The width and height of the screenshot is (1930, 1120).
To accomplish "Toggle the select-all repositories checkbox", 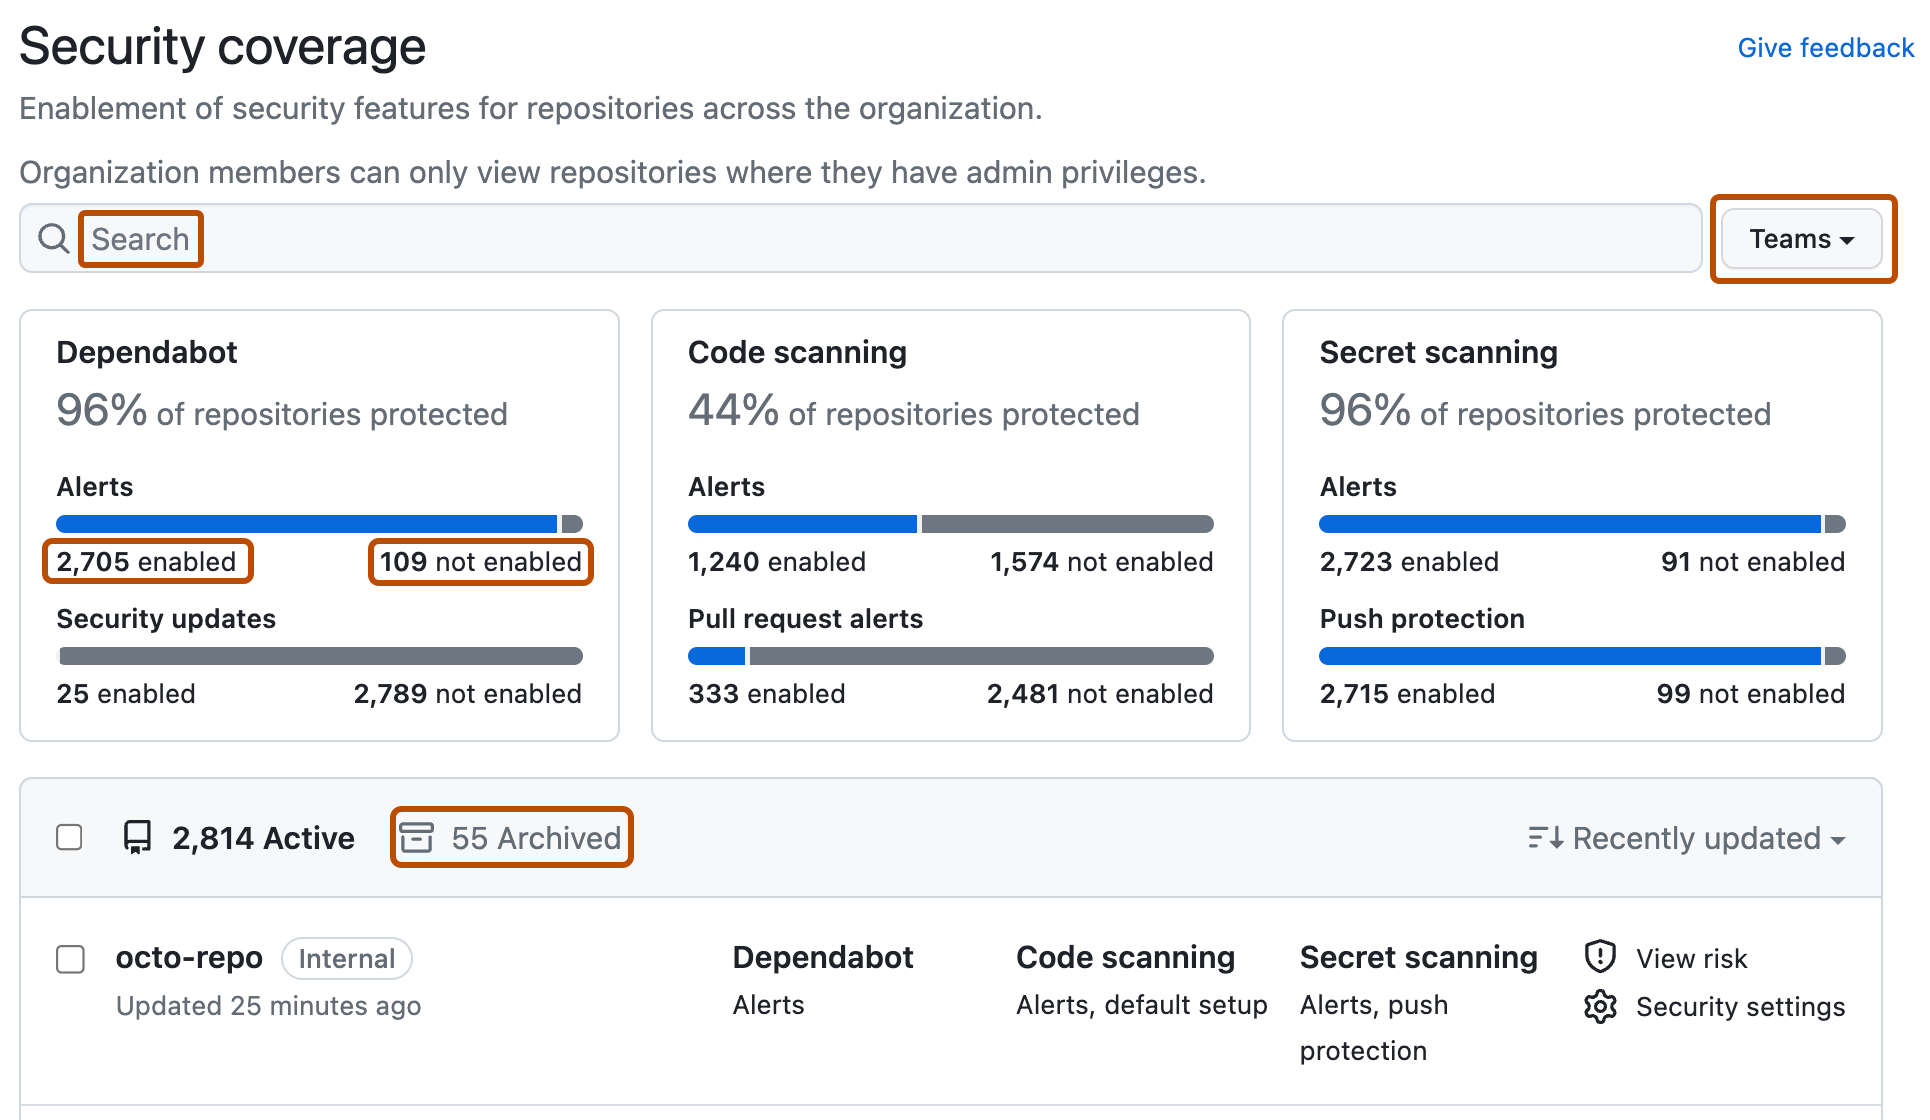I will 69,837.
